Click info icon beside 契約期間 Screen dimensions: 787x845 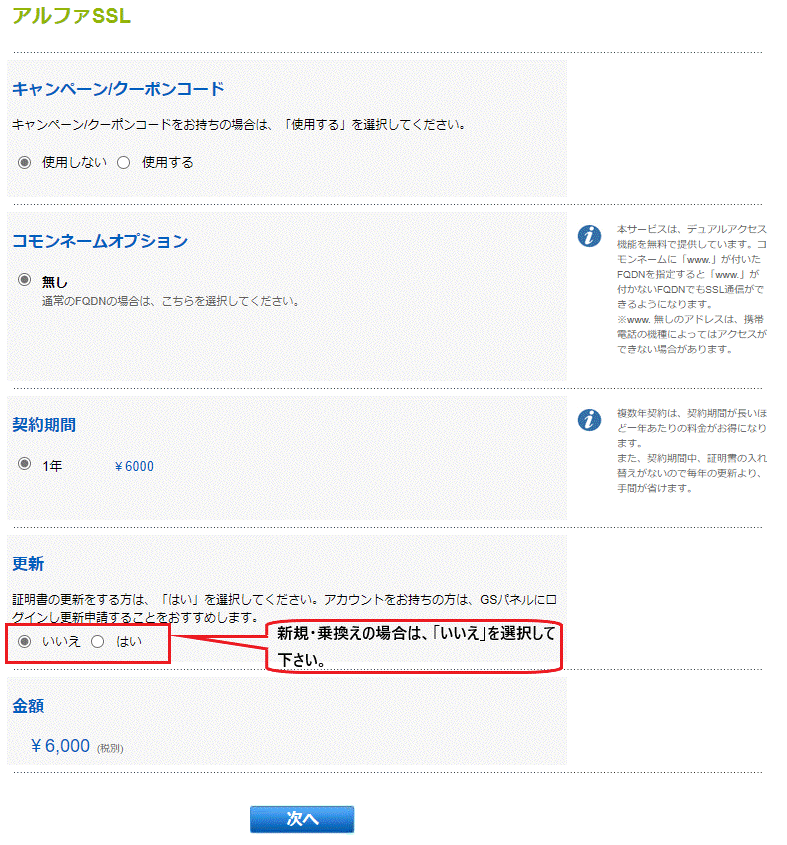pos(589,420)
